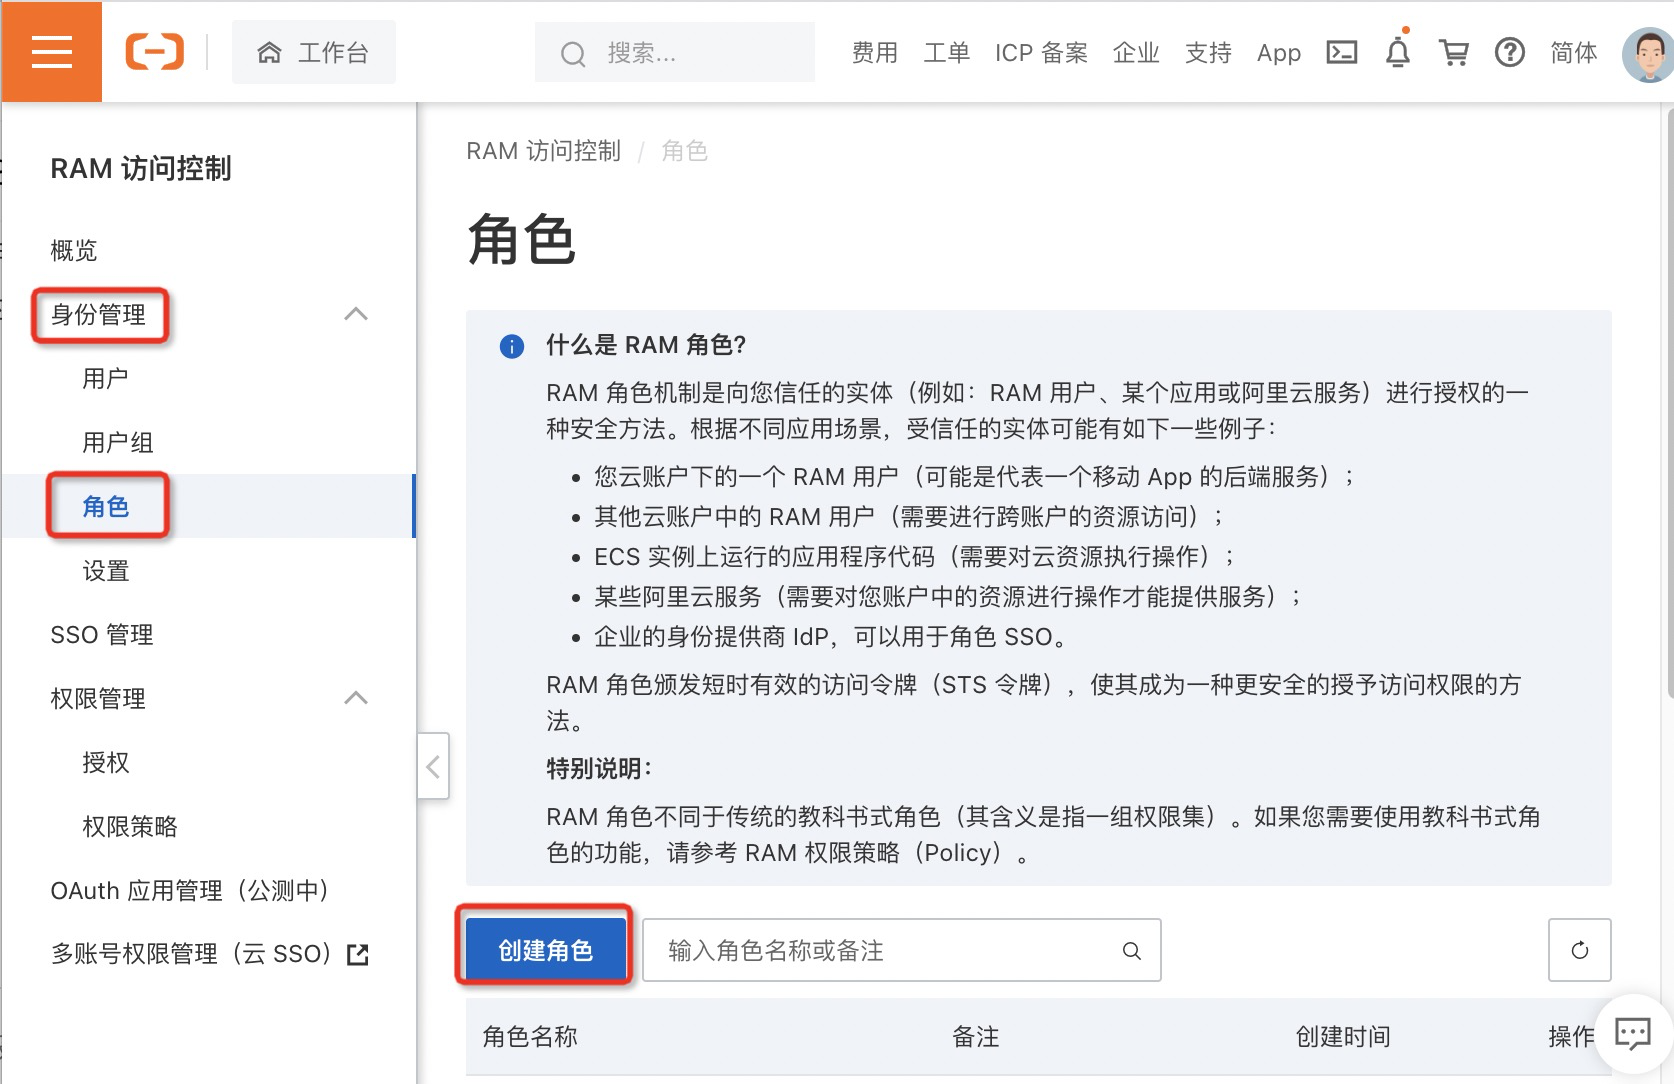Screen dimensions: 1674x1084
Task: Collapse the sidebar with the arrow handle
Action: coord(433,767)
